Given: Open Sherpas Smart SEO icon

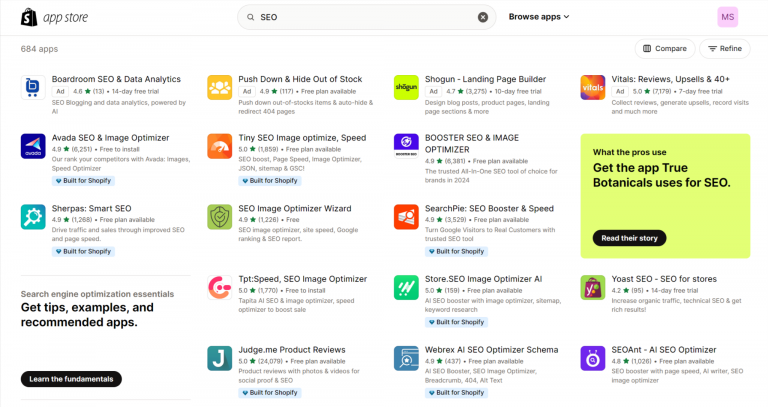Looking at the screenshot, I should click(33, 216).
